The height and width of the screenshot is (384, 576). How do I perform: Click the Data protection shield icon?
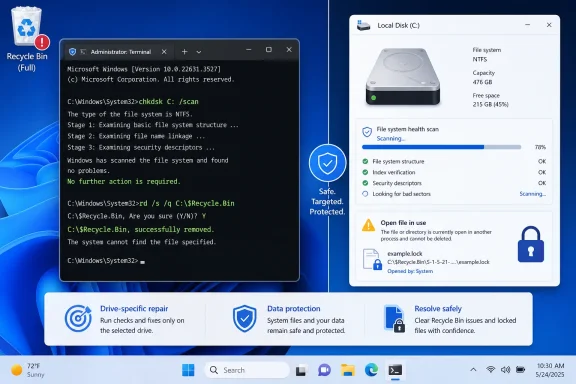point(245,318)
